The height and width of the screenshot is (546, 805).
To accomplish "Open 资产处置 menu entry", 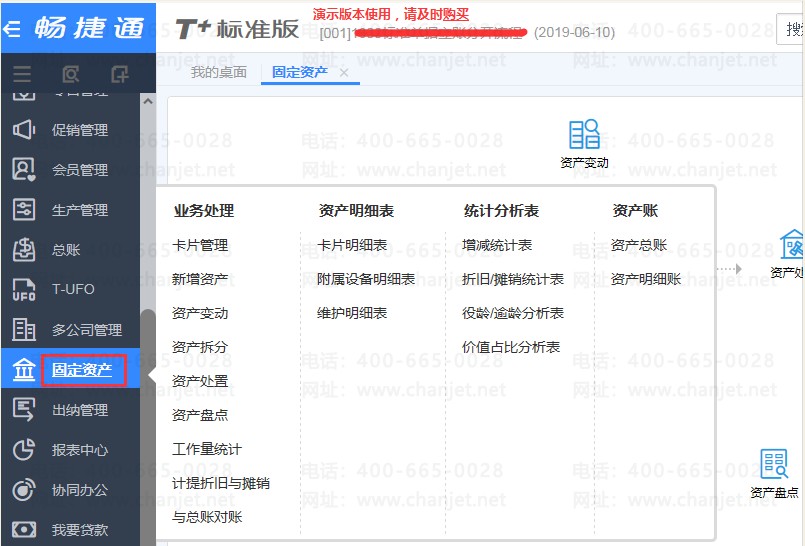I will [200, 381].
